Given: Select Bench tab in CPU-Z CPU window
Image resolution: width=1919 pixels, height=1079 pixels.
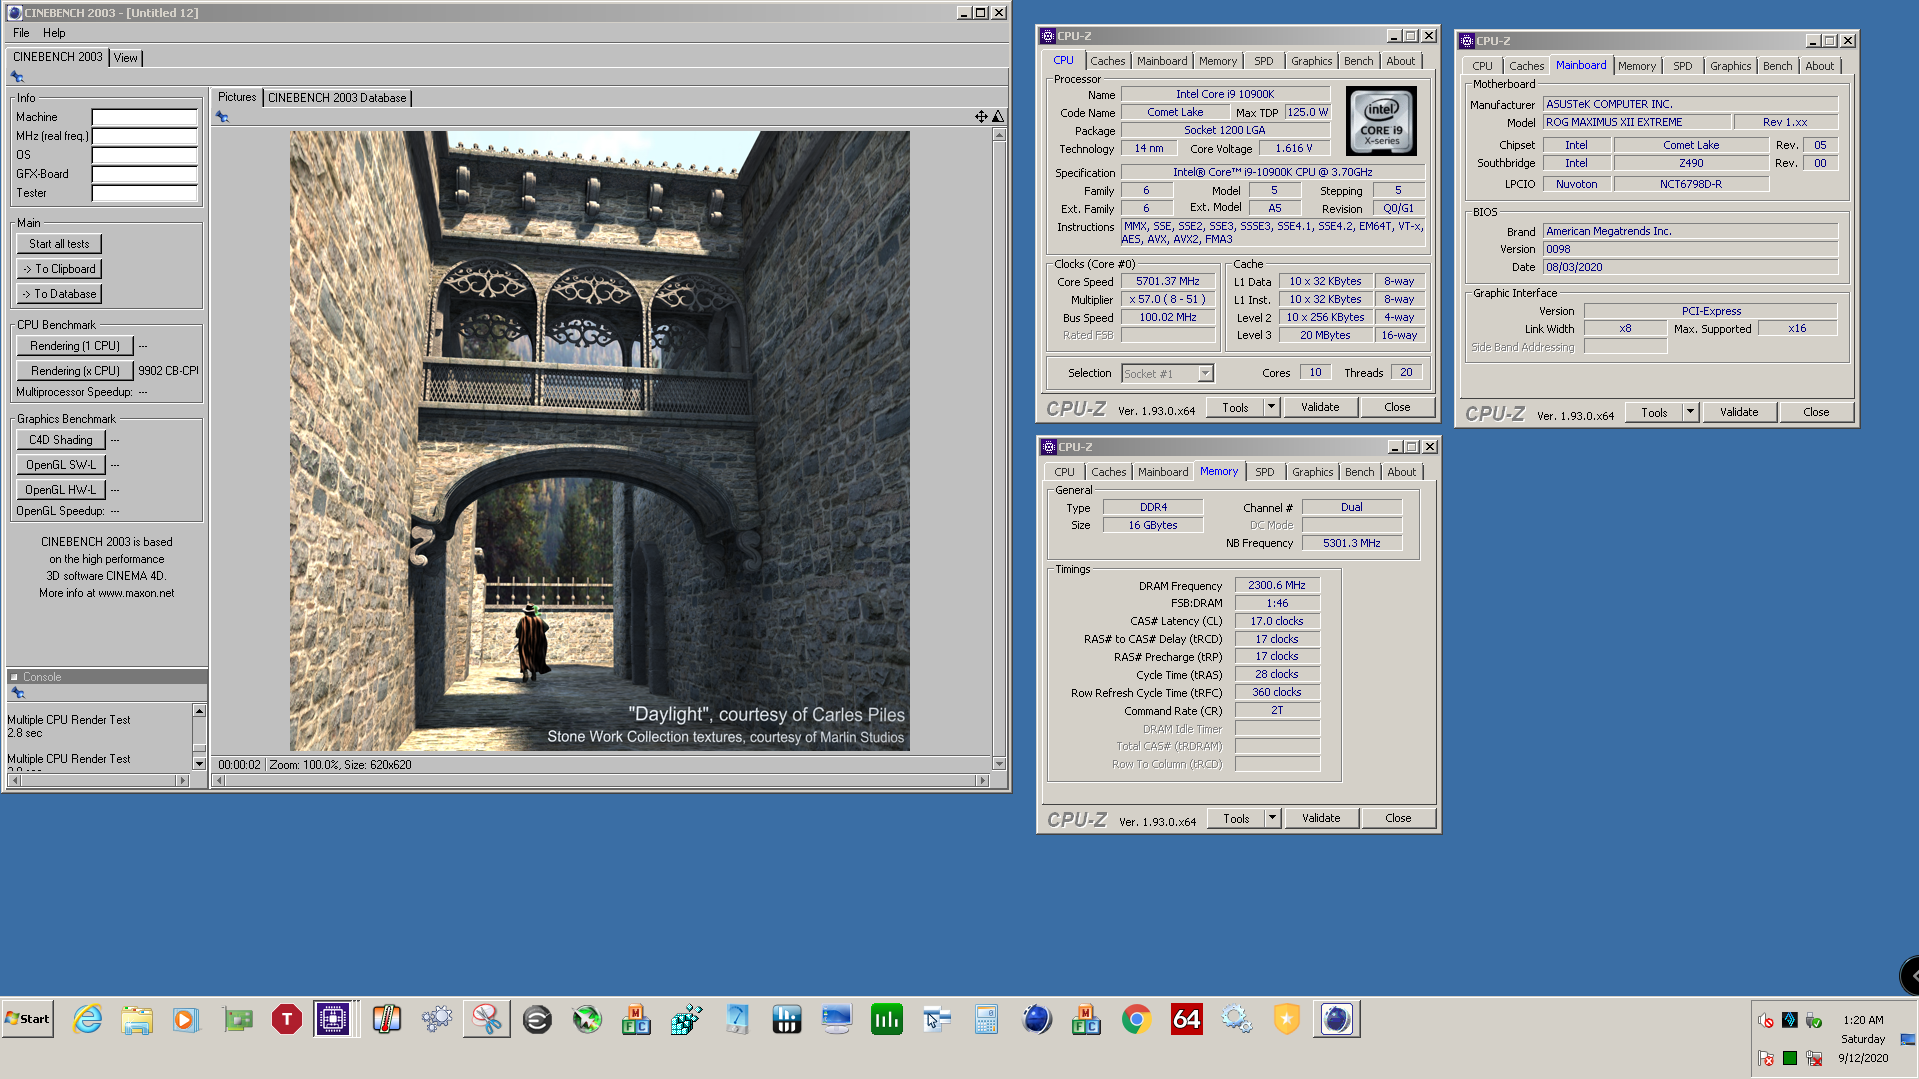Looking at the screenshot, I should click(x=1358, y=61).
